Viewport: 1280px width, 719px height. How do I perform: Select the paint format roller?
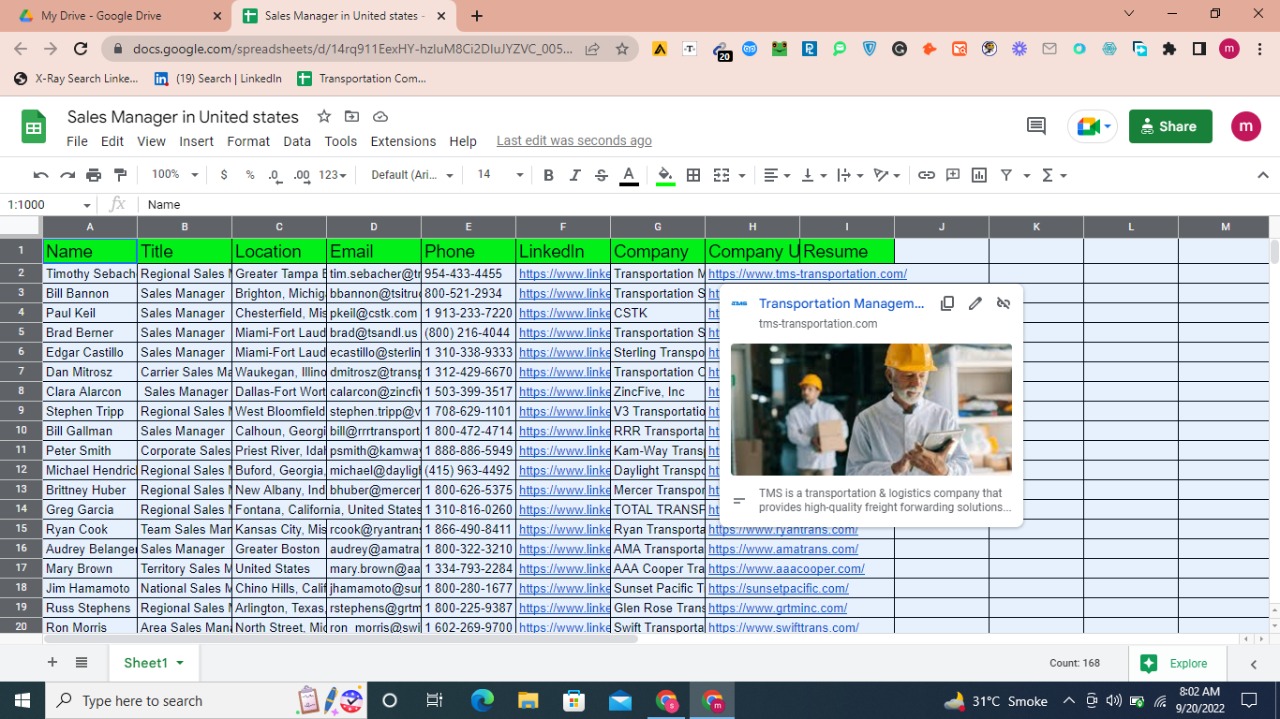pos(121,175)
